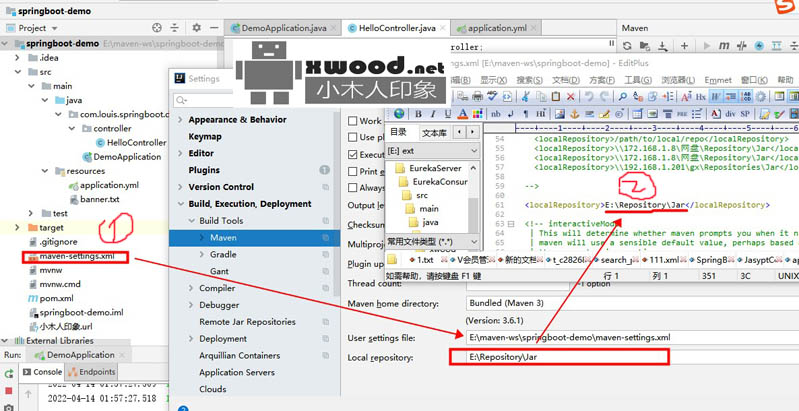
Task: Click the EditPlus bold B icon
Action: click(x=418, y=114)
